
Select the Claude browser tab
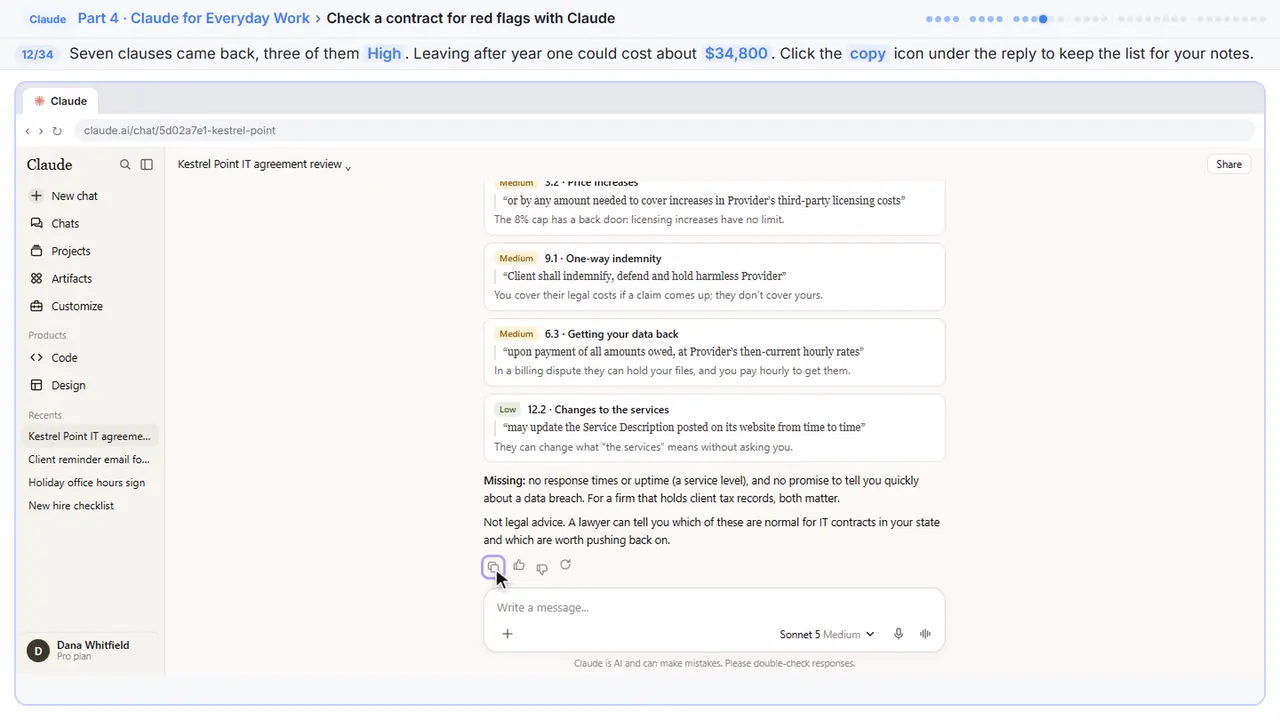point(61,101)
